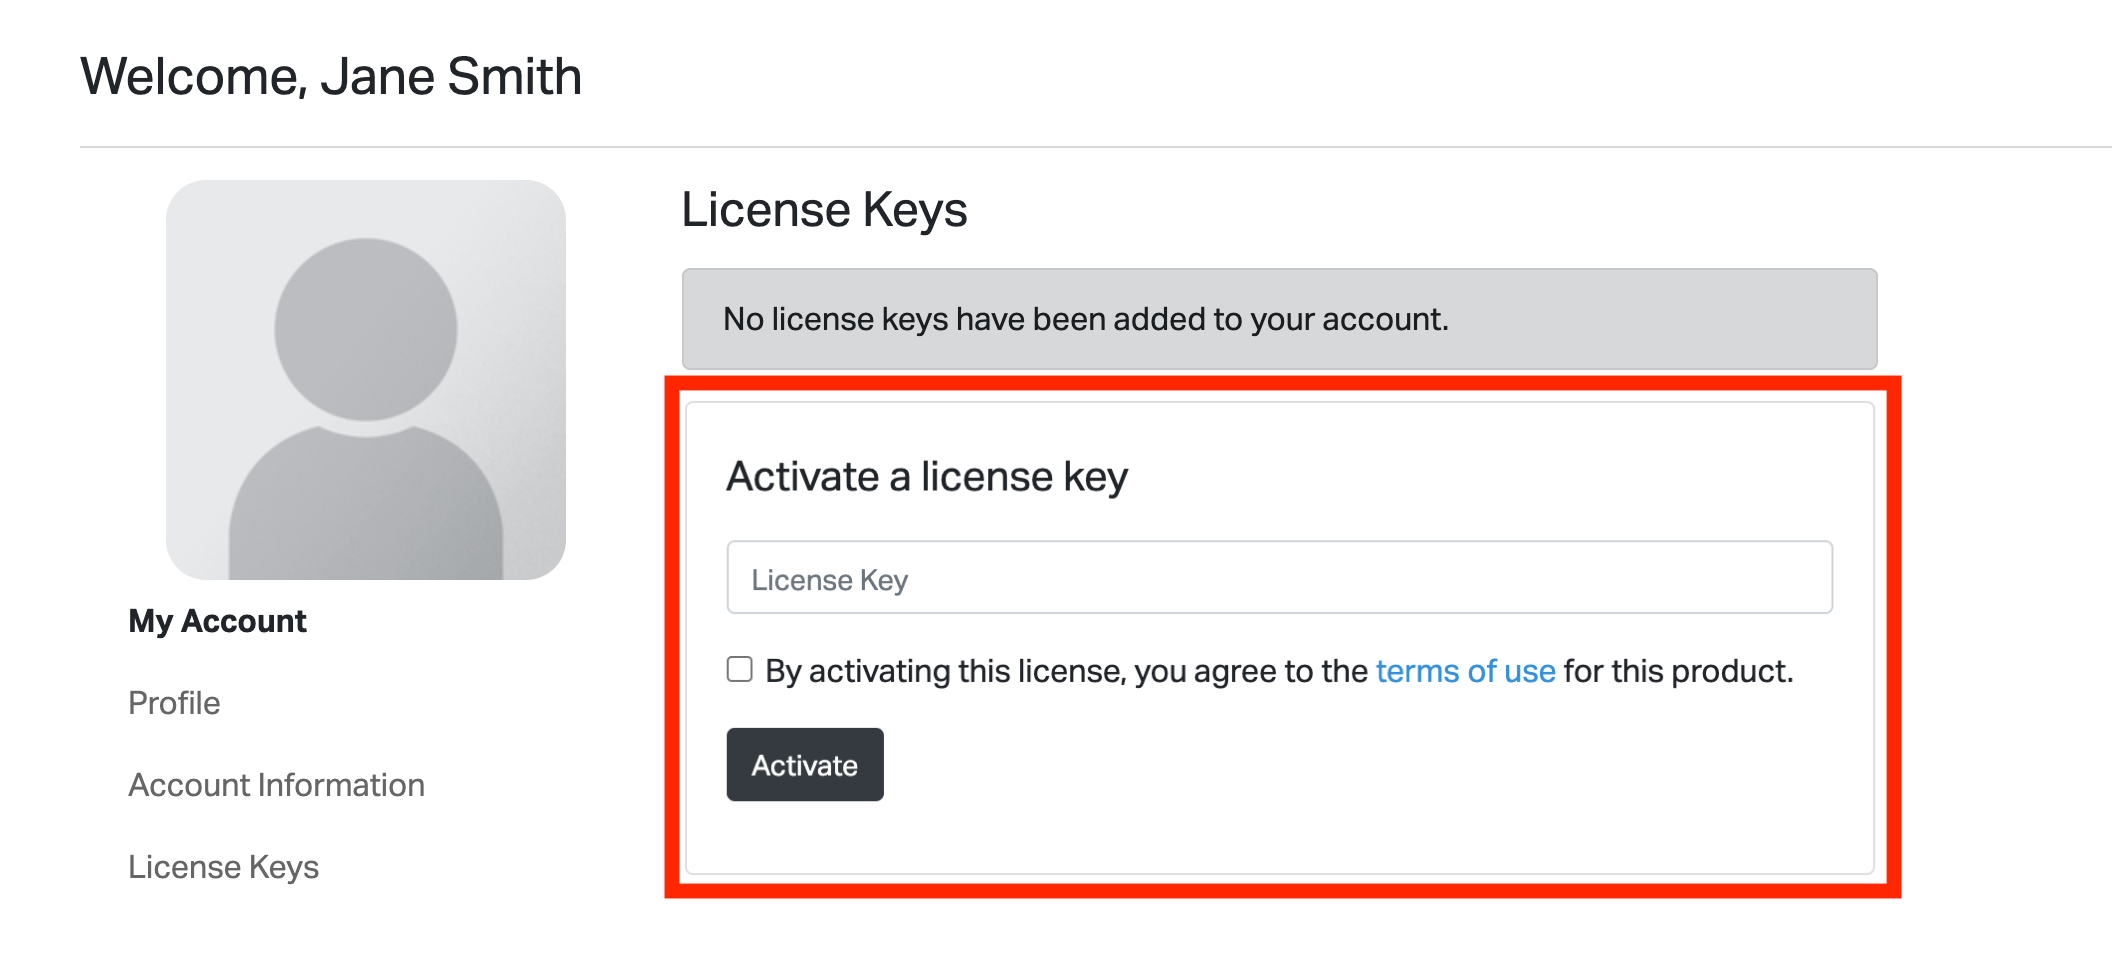Click the horizontal divider below the welcome heading
This screenshot has height=960, width=2112.
coord(1096,147)
